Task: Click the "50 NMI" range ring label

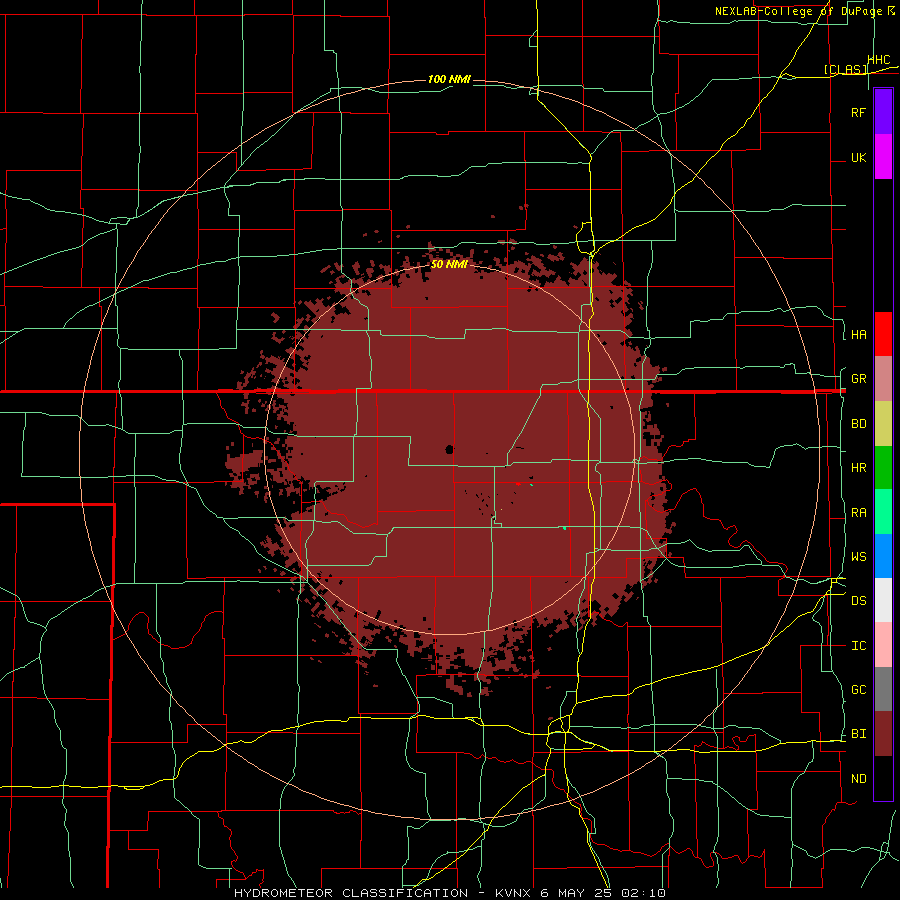Action: click(449, 264)
